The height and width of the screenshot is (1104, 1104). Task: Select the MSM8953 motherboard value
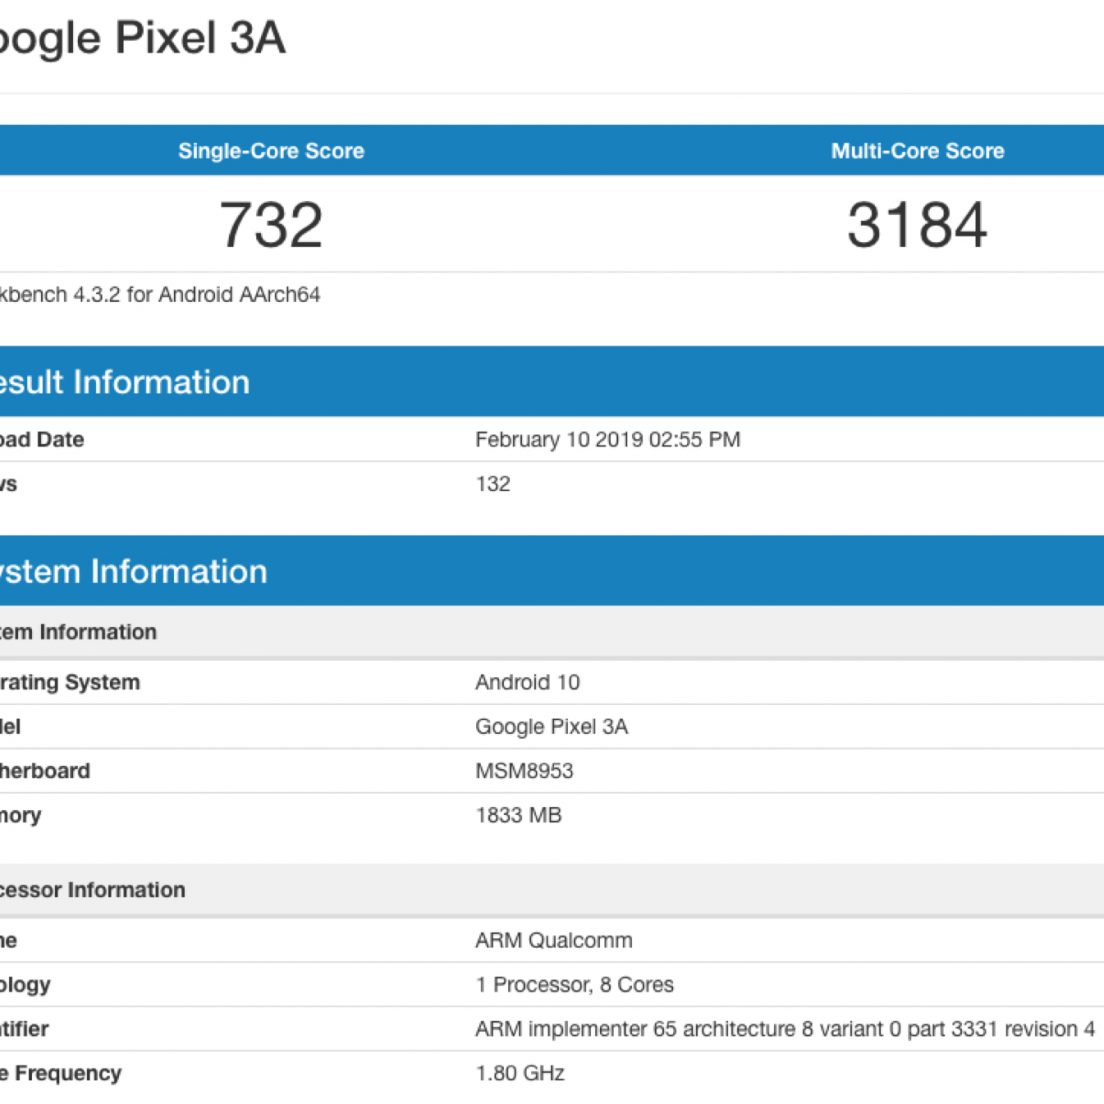point(524,771)
